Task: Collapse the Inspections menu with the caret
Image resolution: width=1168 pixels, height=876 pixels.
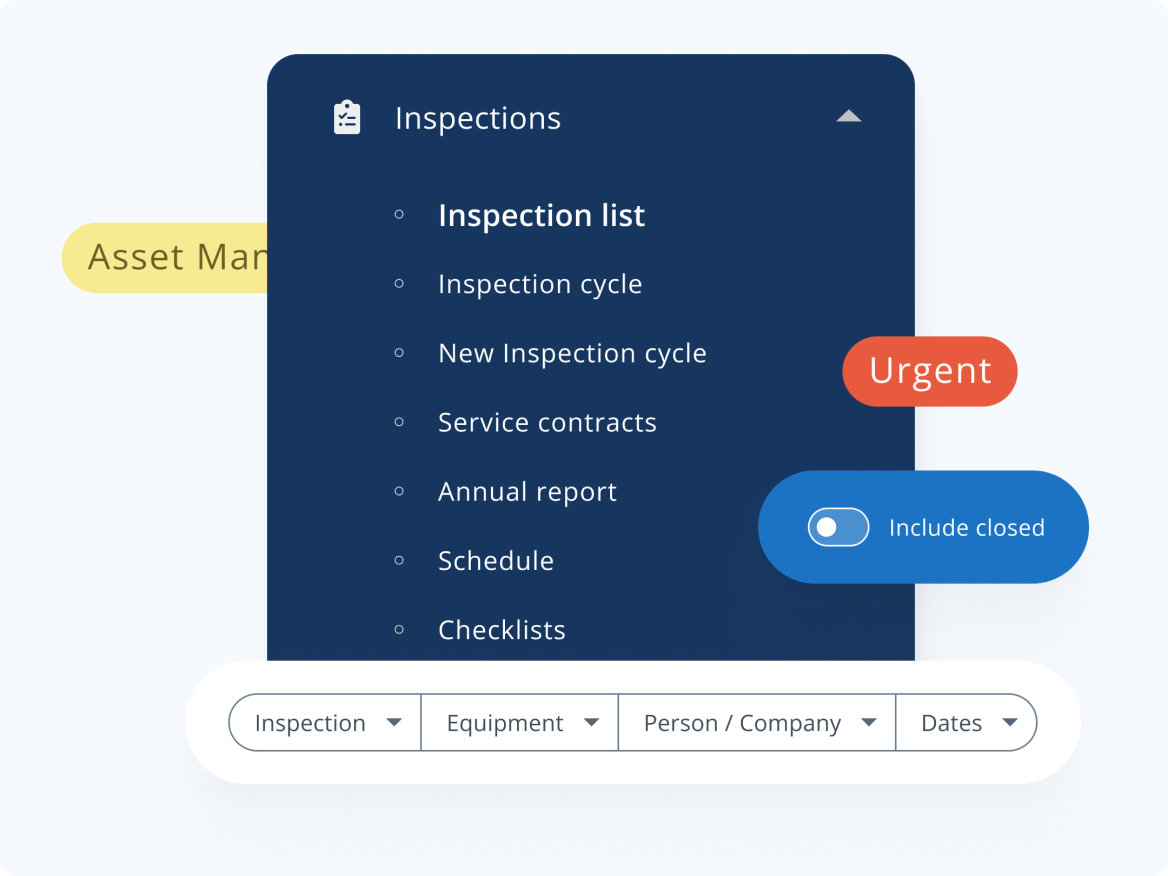Action: (x=848, y=116)
